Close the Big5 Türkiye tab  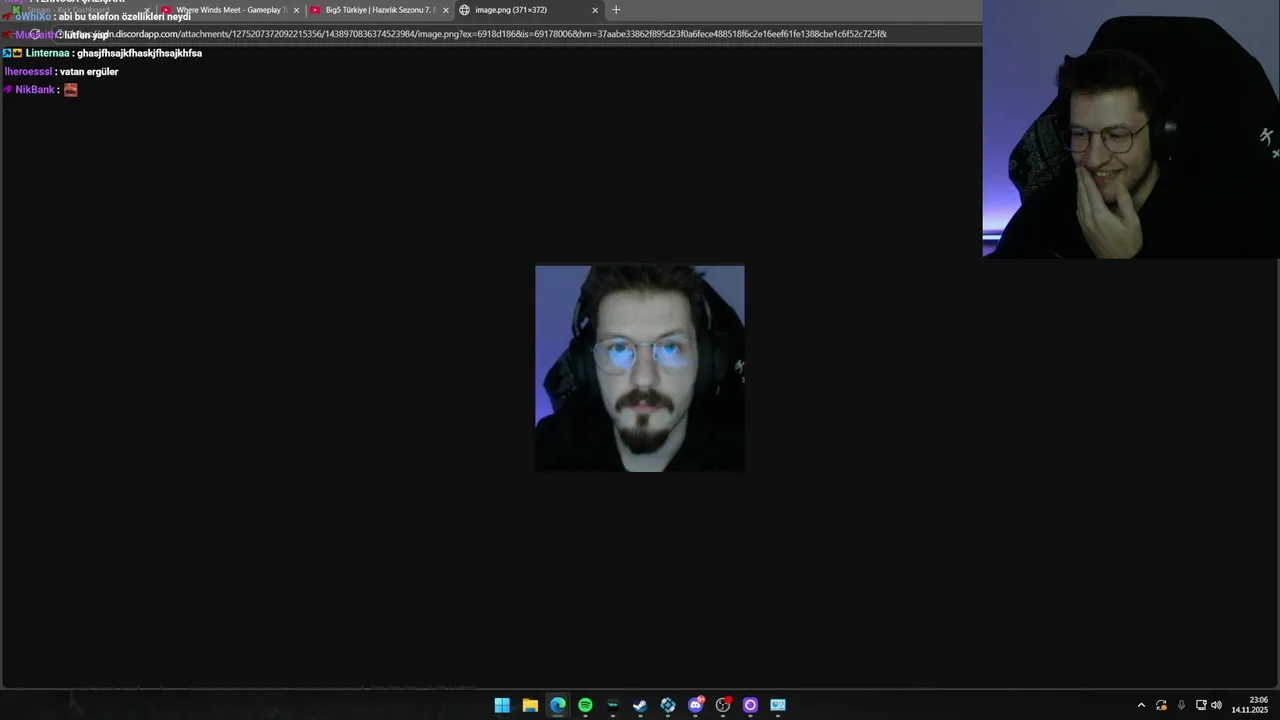click(446, 10)
